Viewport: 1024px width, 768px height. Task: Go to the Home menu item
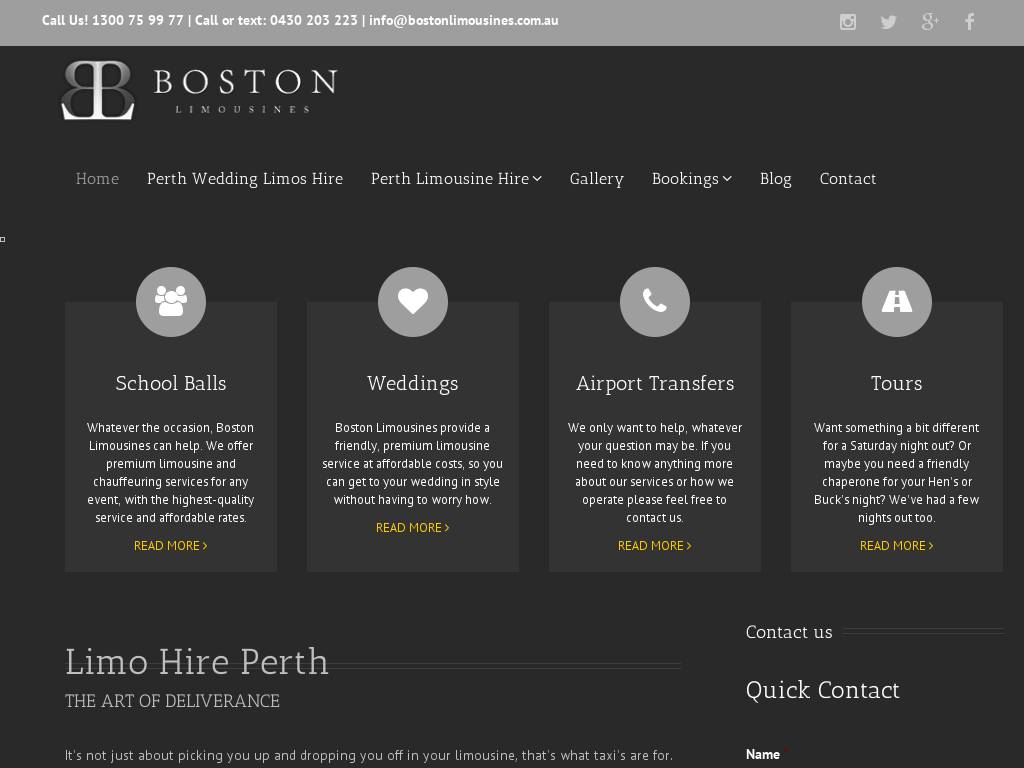97,179
